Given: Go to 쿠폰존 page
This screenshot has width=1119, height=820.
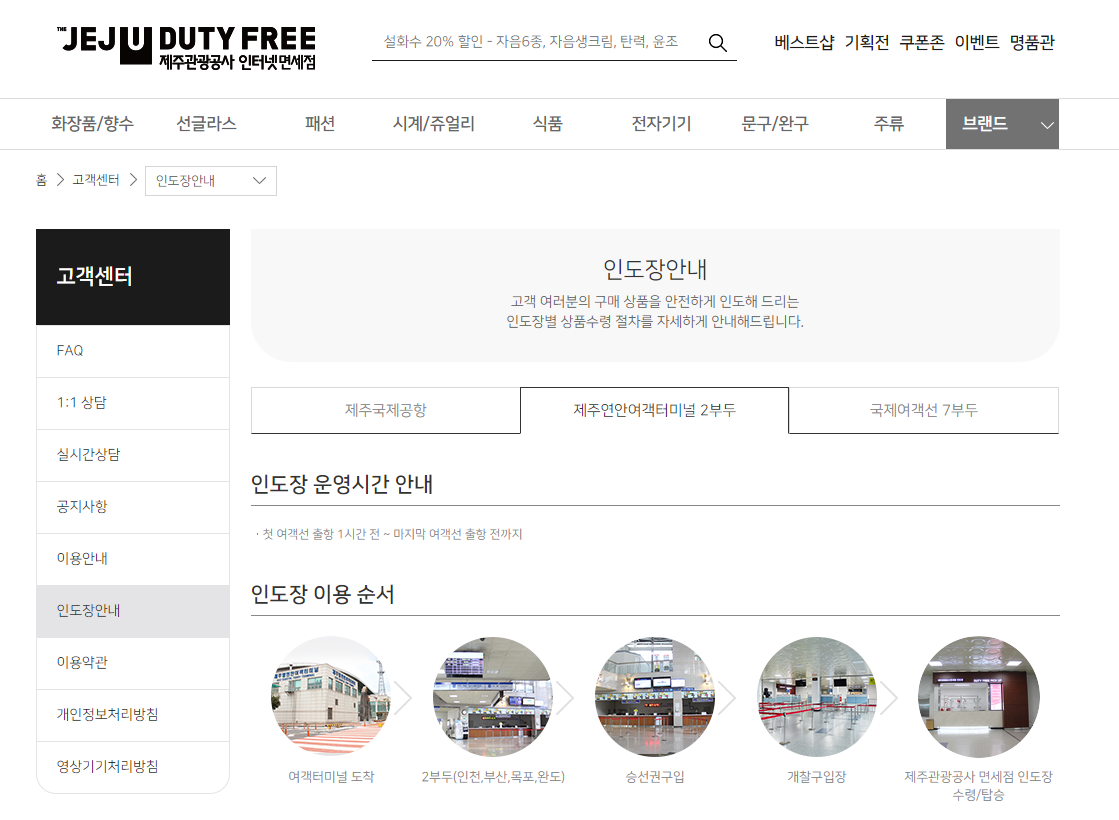Looking at the screenshot, I should coord(921,43).
